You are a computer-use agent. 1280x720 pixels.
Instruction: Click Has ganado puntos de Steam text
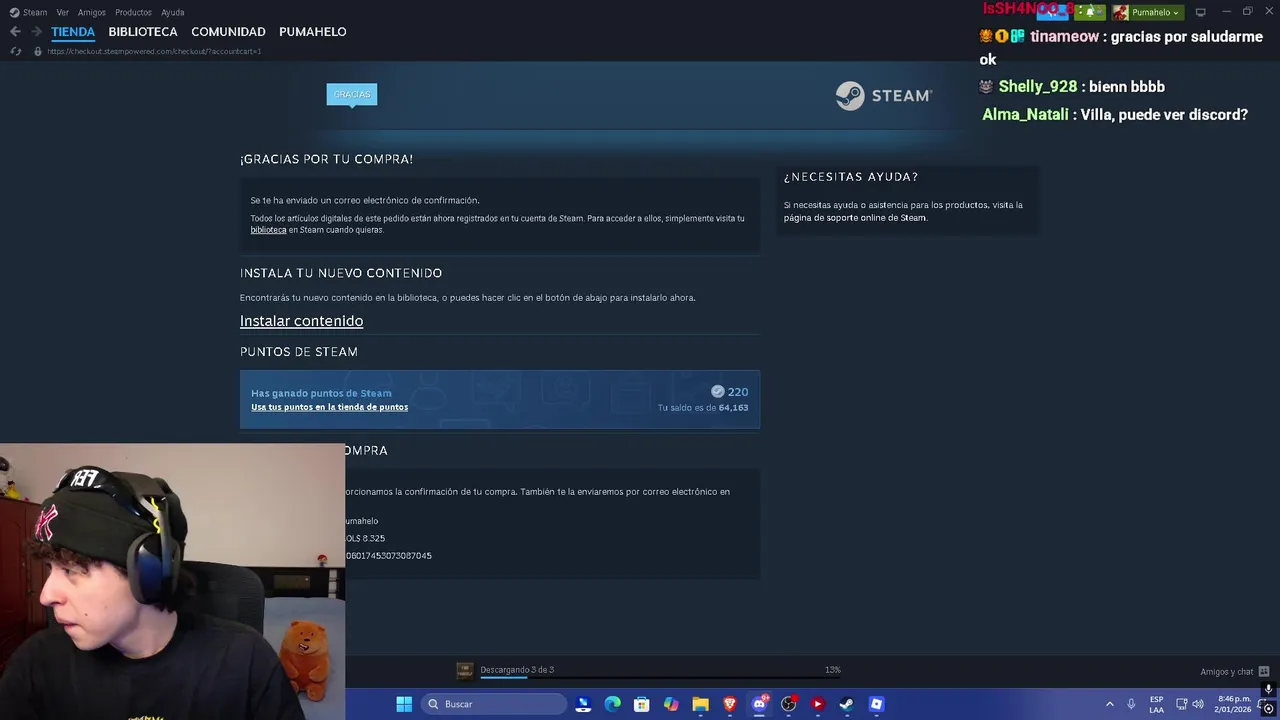[321, 393]
